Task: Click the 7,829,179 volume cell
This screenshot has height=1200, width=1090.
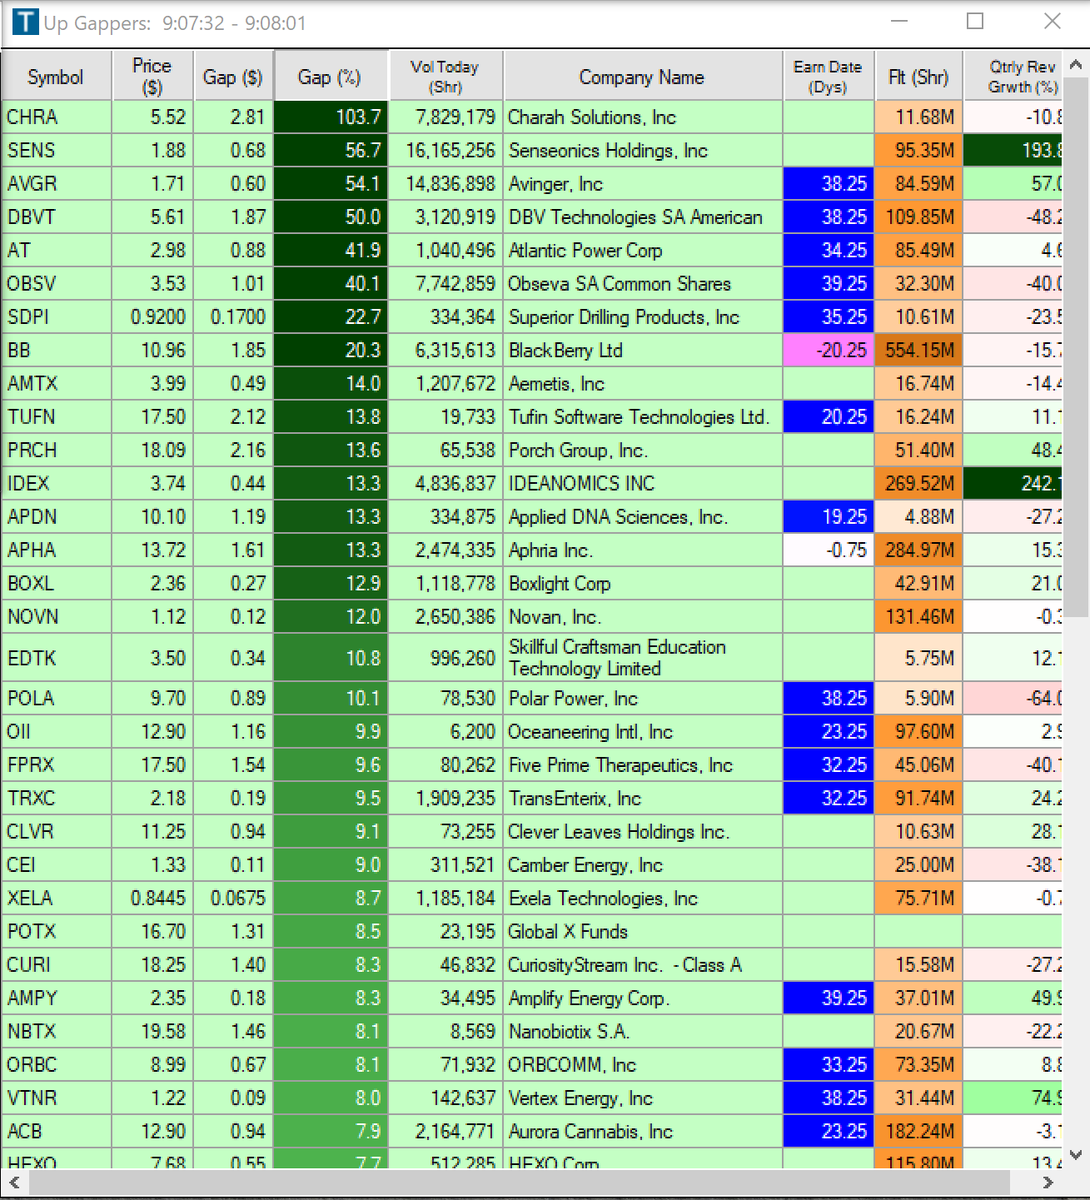Action: (445, 117)
